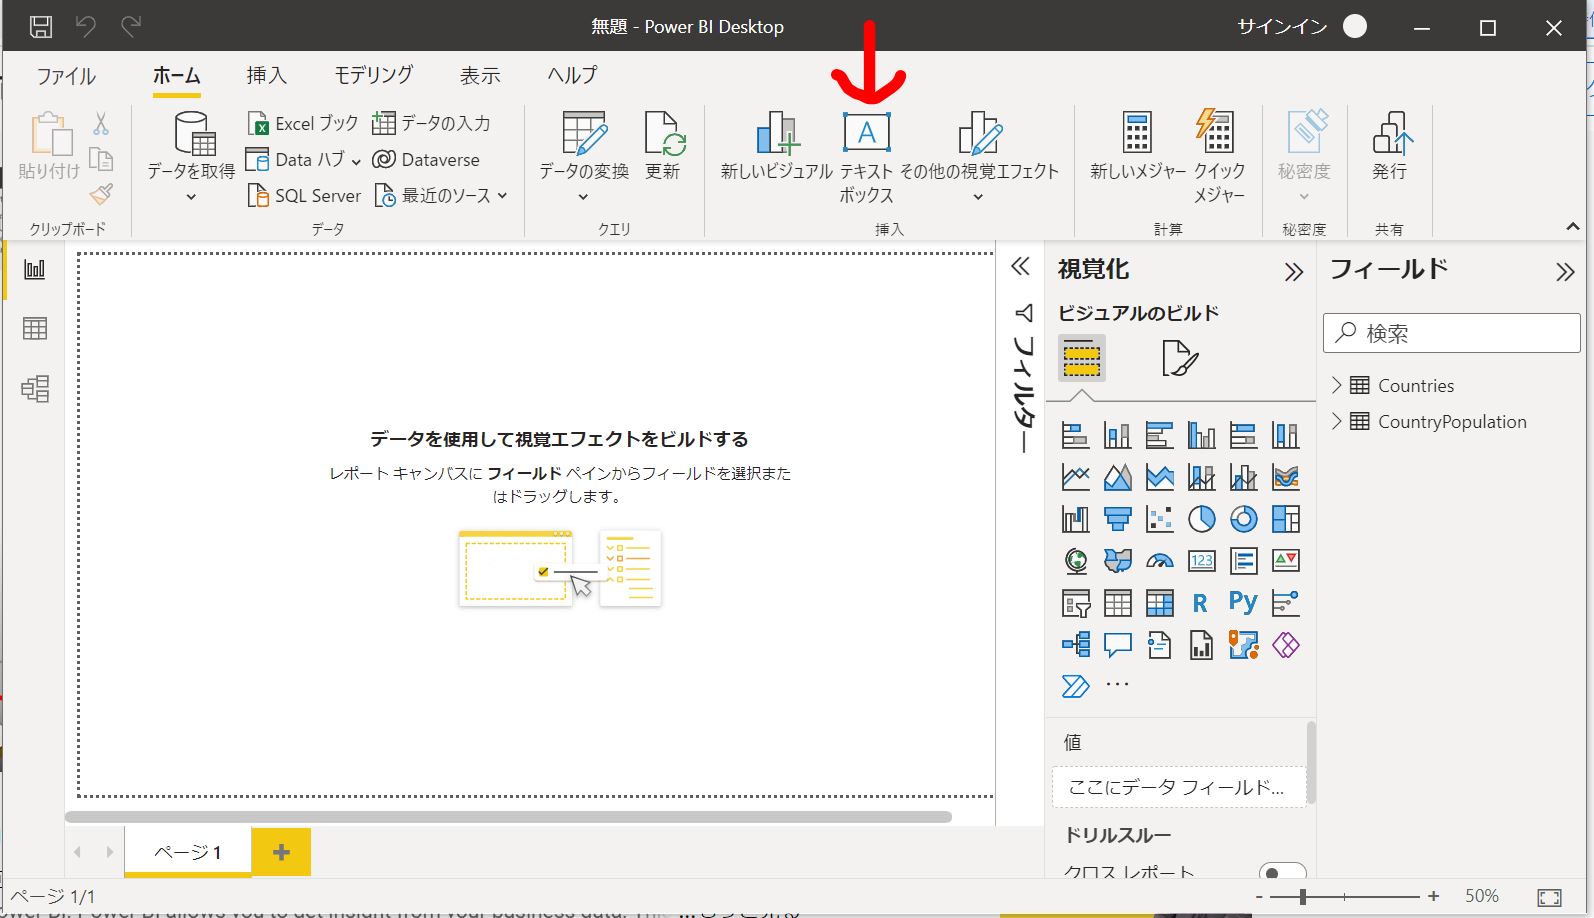
Task: Click Quick Measure (クイック メジャー) icon
Action: click(x=1216, y=131)
